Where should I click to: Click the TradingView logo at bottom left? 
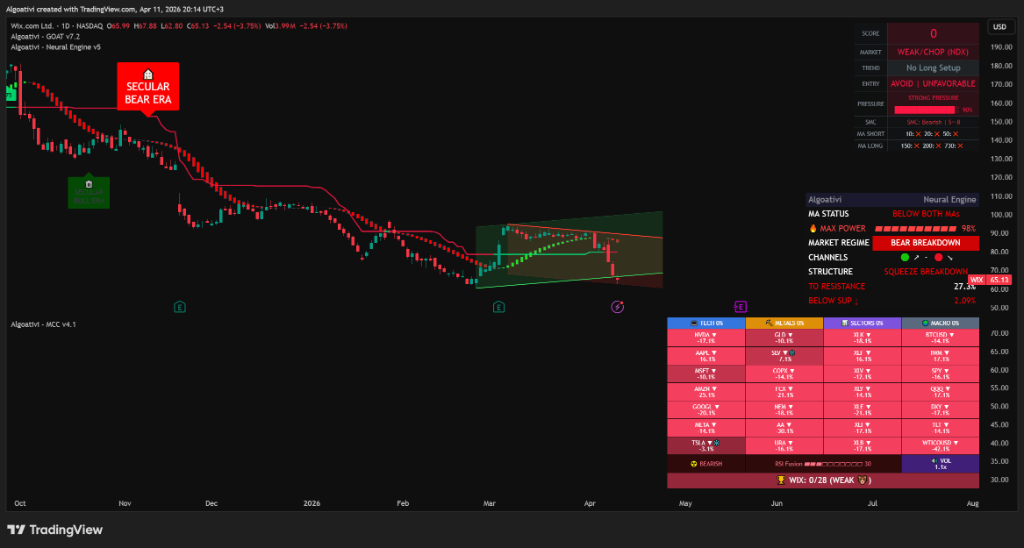coord(55,530)
